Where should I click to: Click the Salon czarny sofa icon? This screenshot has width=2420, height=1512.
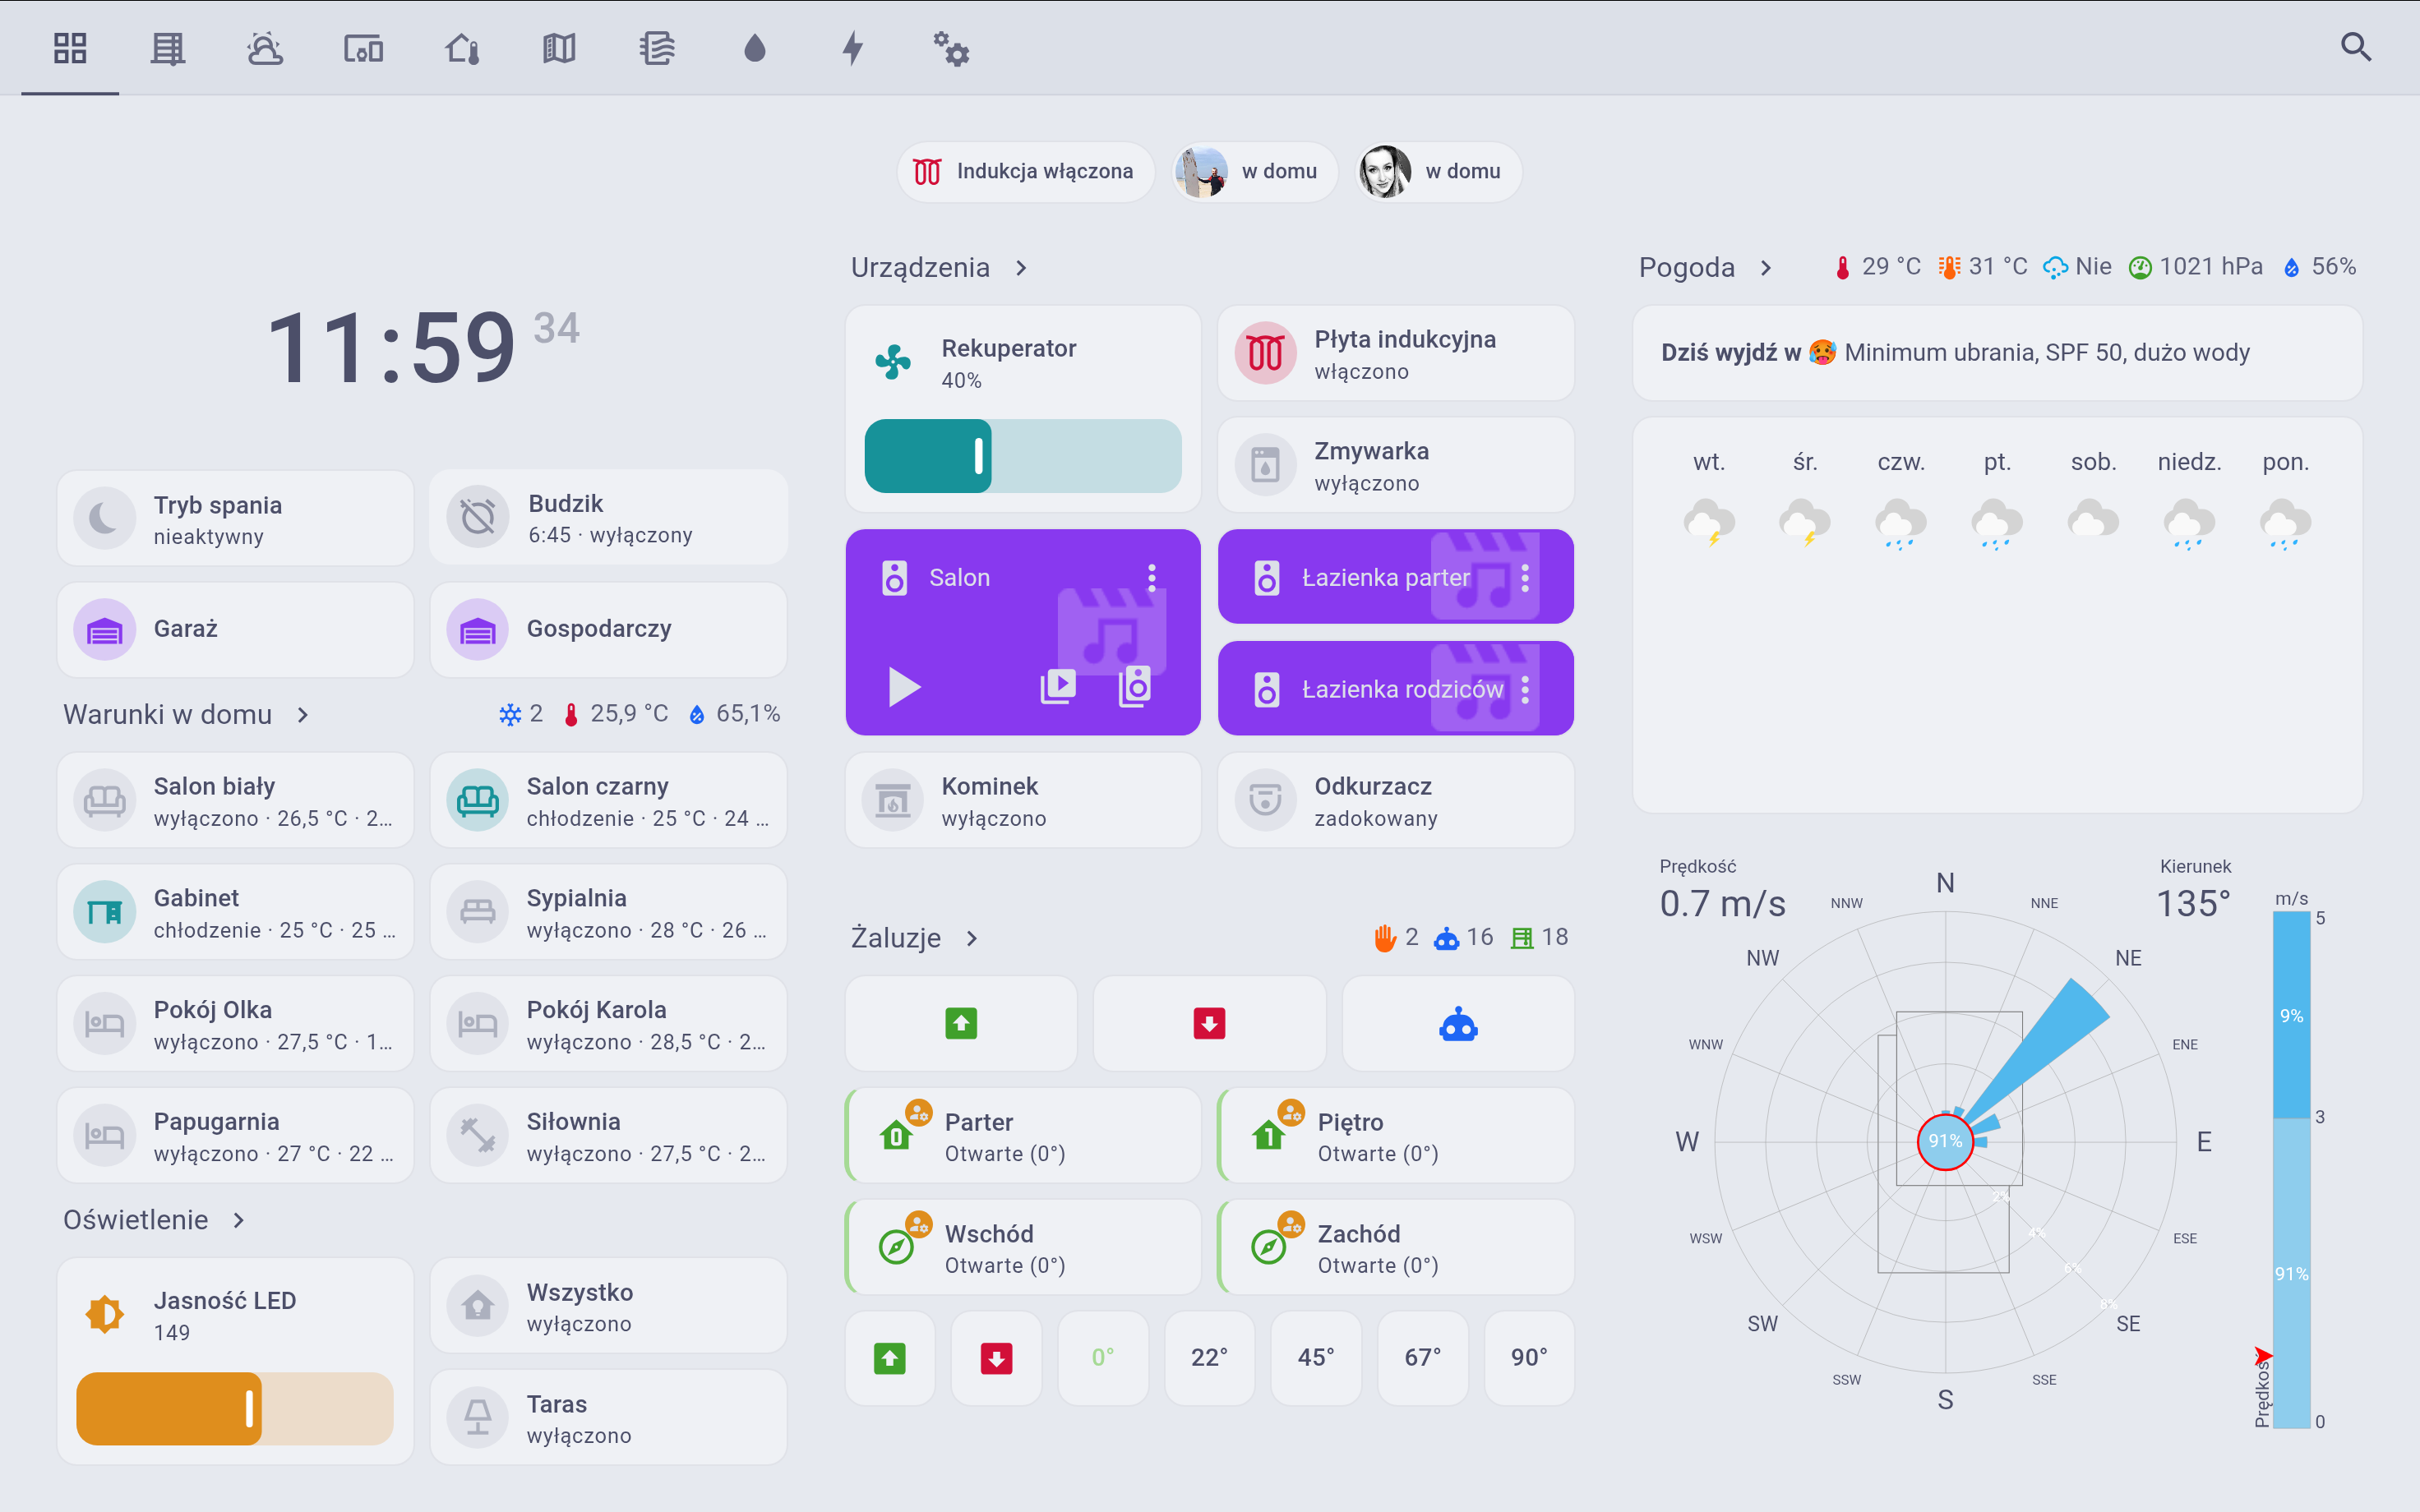click(478, 801)
